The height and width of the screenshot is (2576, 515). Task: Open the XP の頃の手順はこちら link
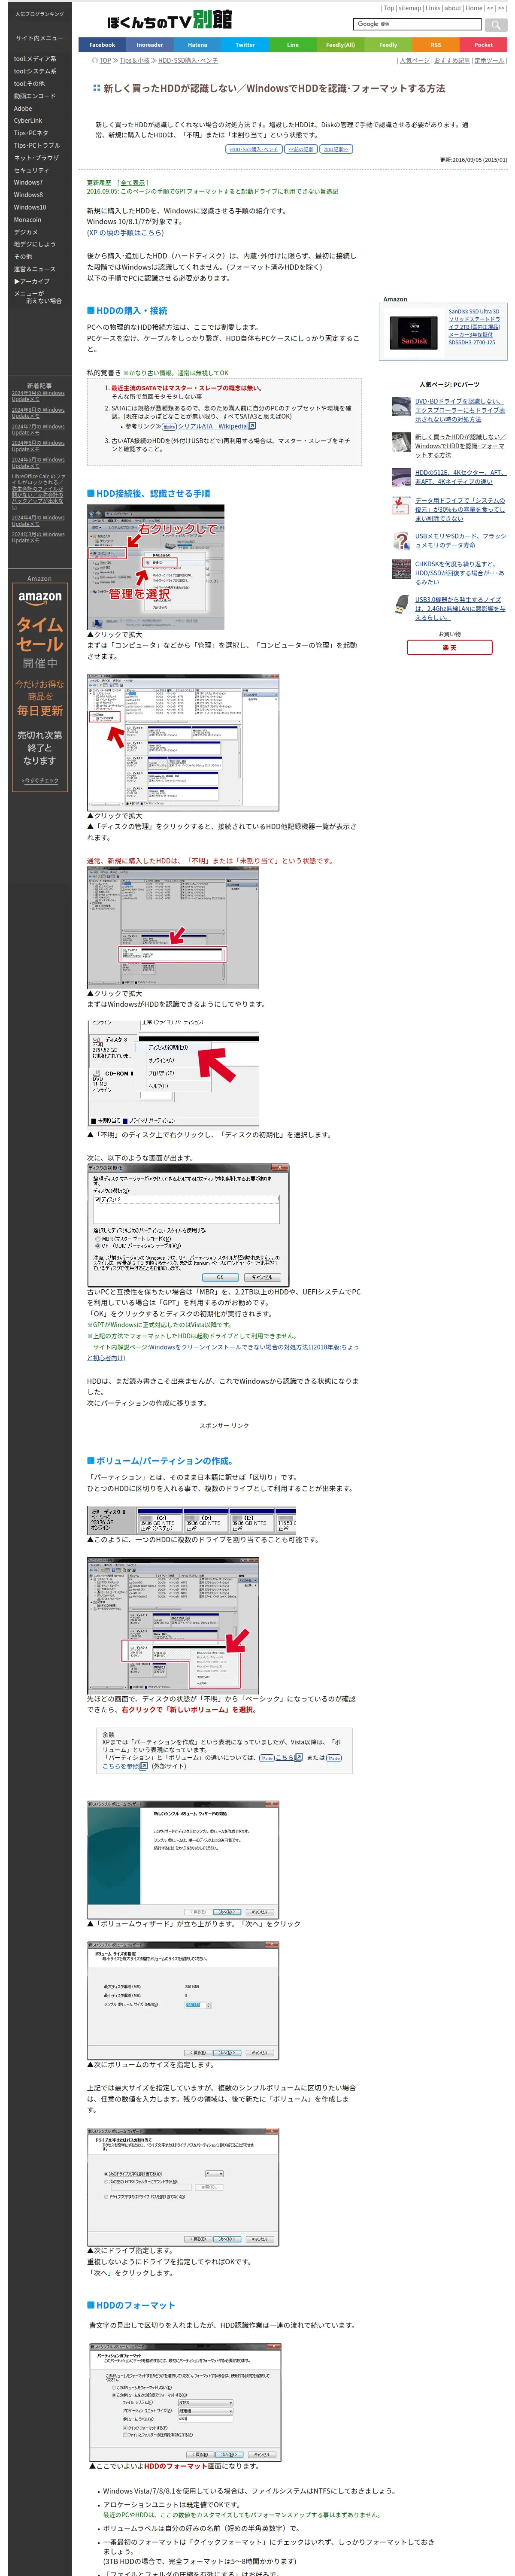[x=125, y=233]
